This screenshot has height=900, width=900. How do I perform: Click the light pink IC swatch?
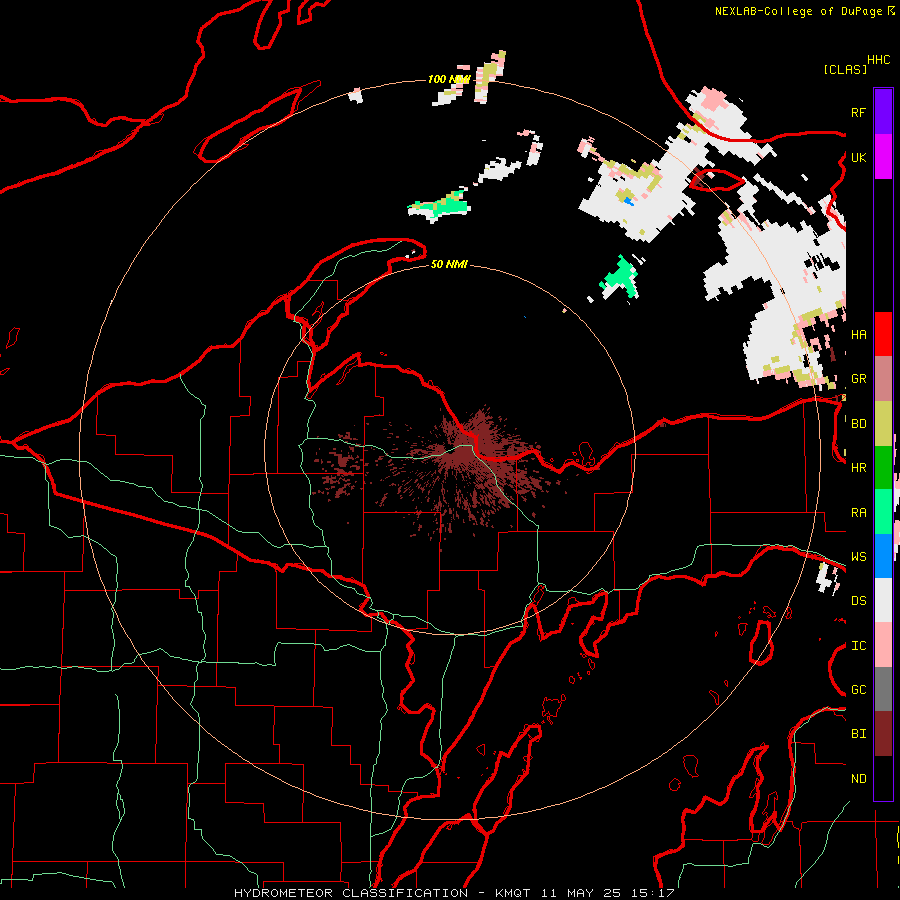(x=883, y=645)
